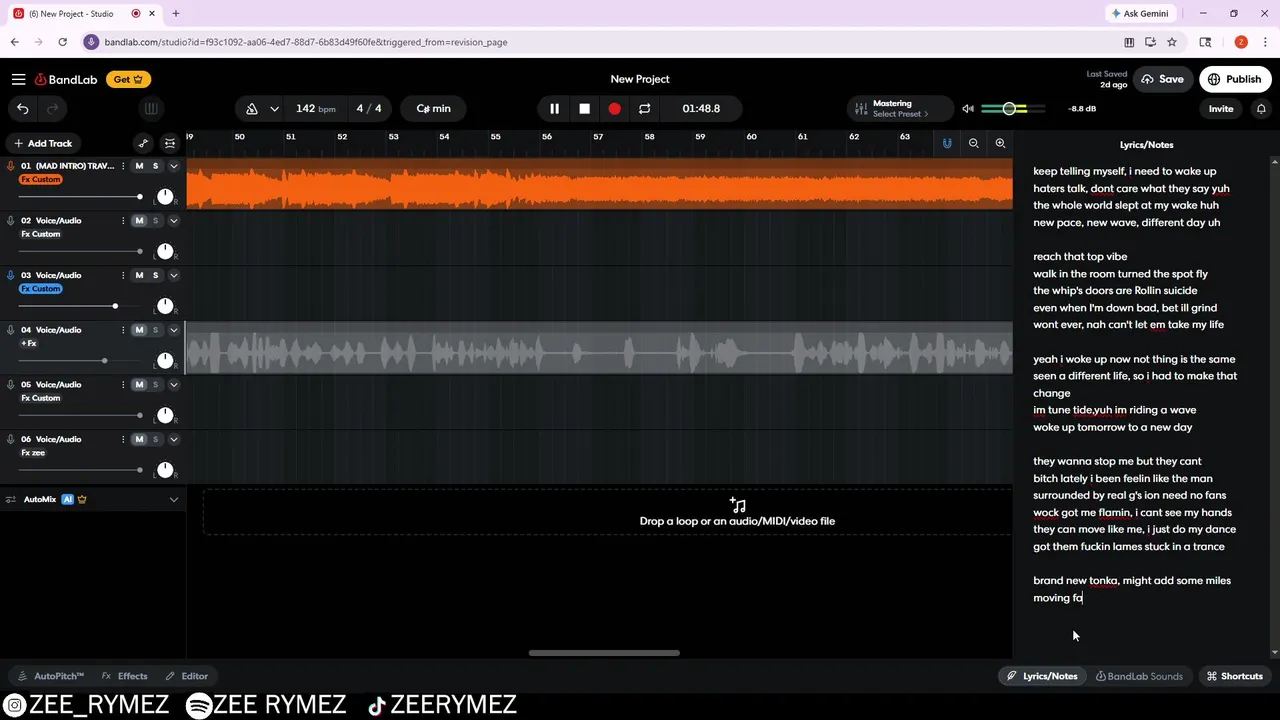This screenshot has width=1280, height=720.
Task: Open track 01 three-dot menu
Action: (x=123, y=166)
